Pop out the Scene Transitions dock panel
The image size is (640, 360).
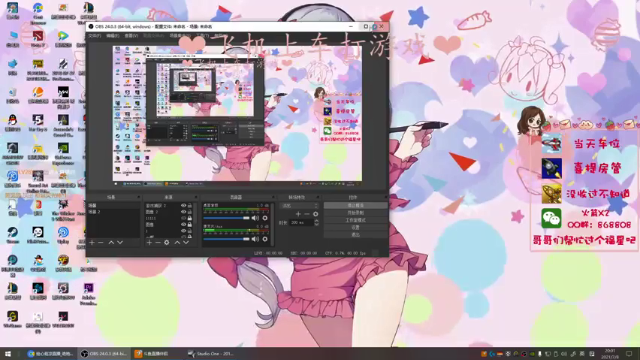(x=318, y=197)
